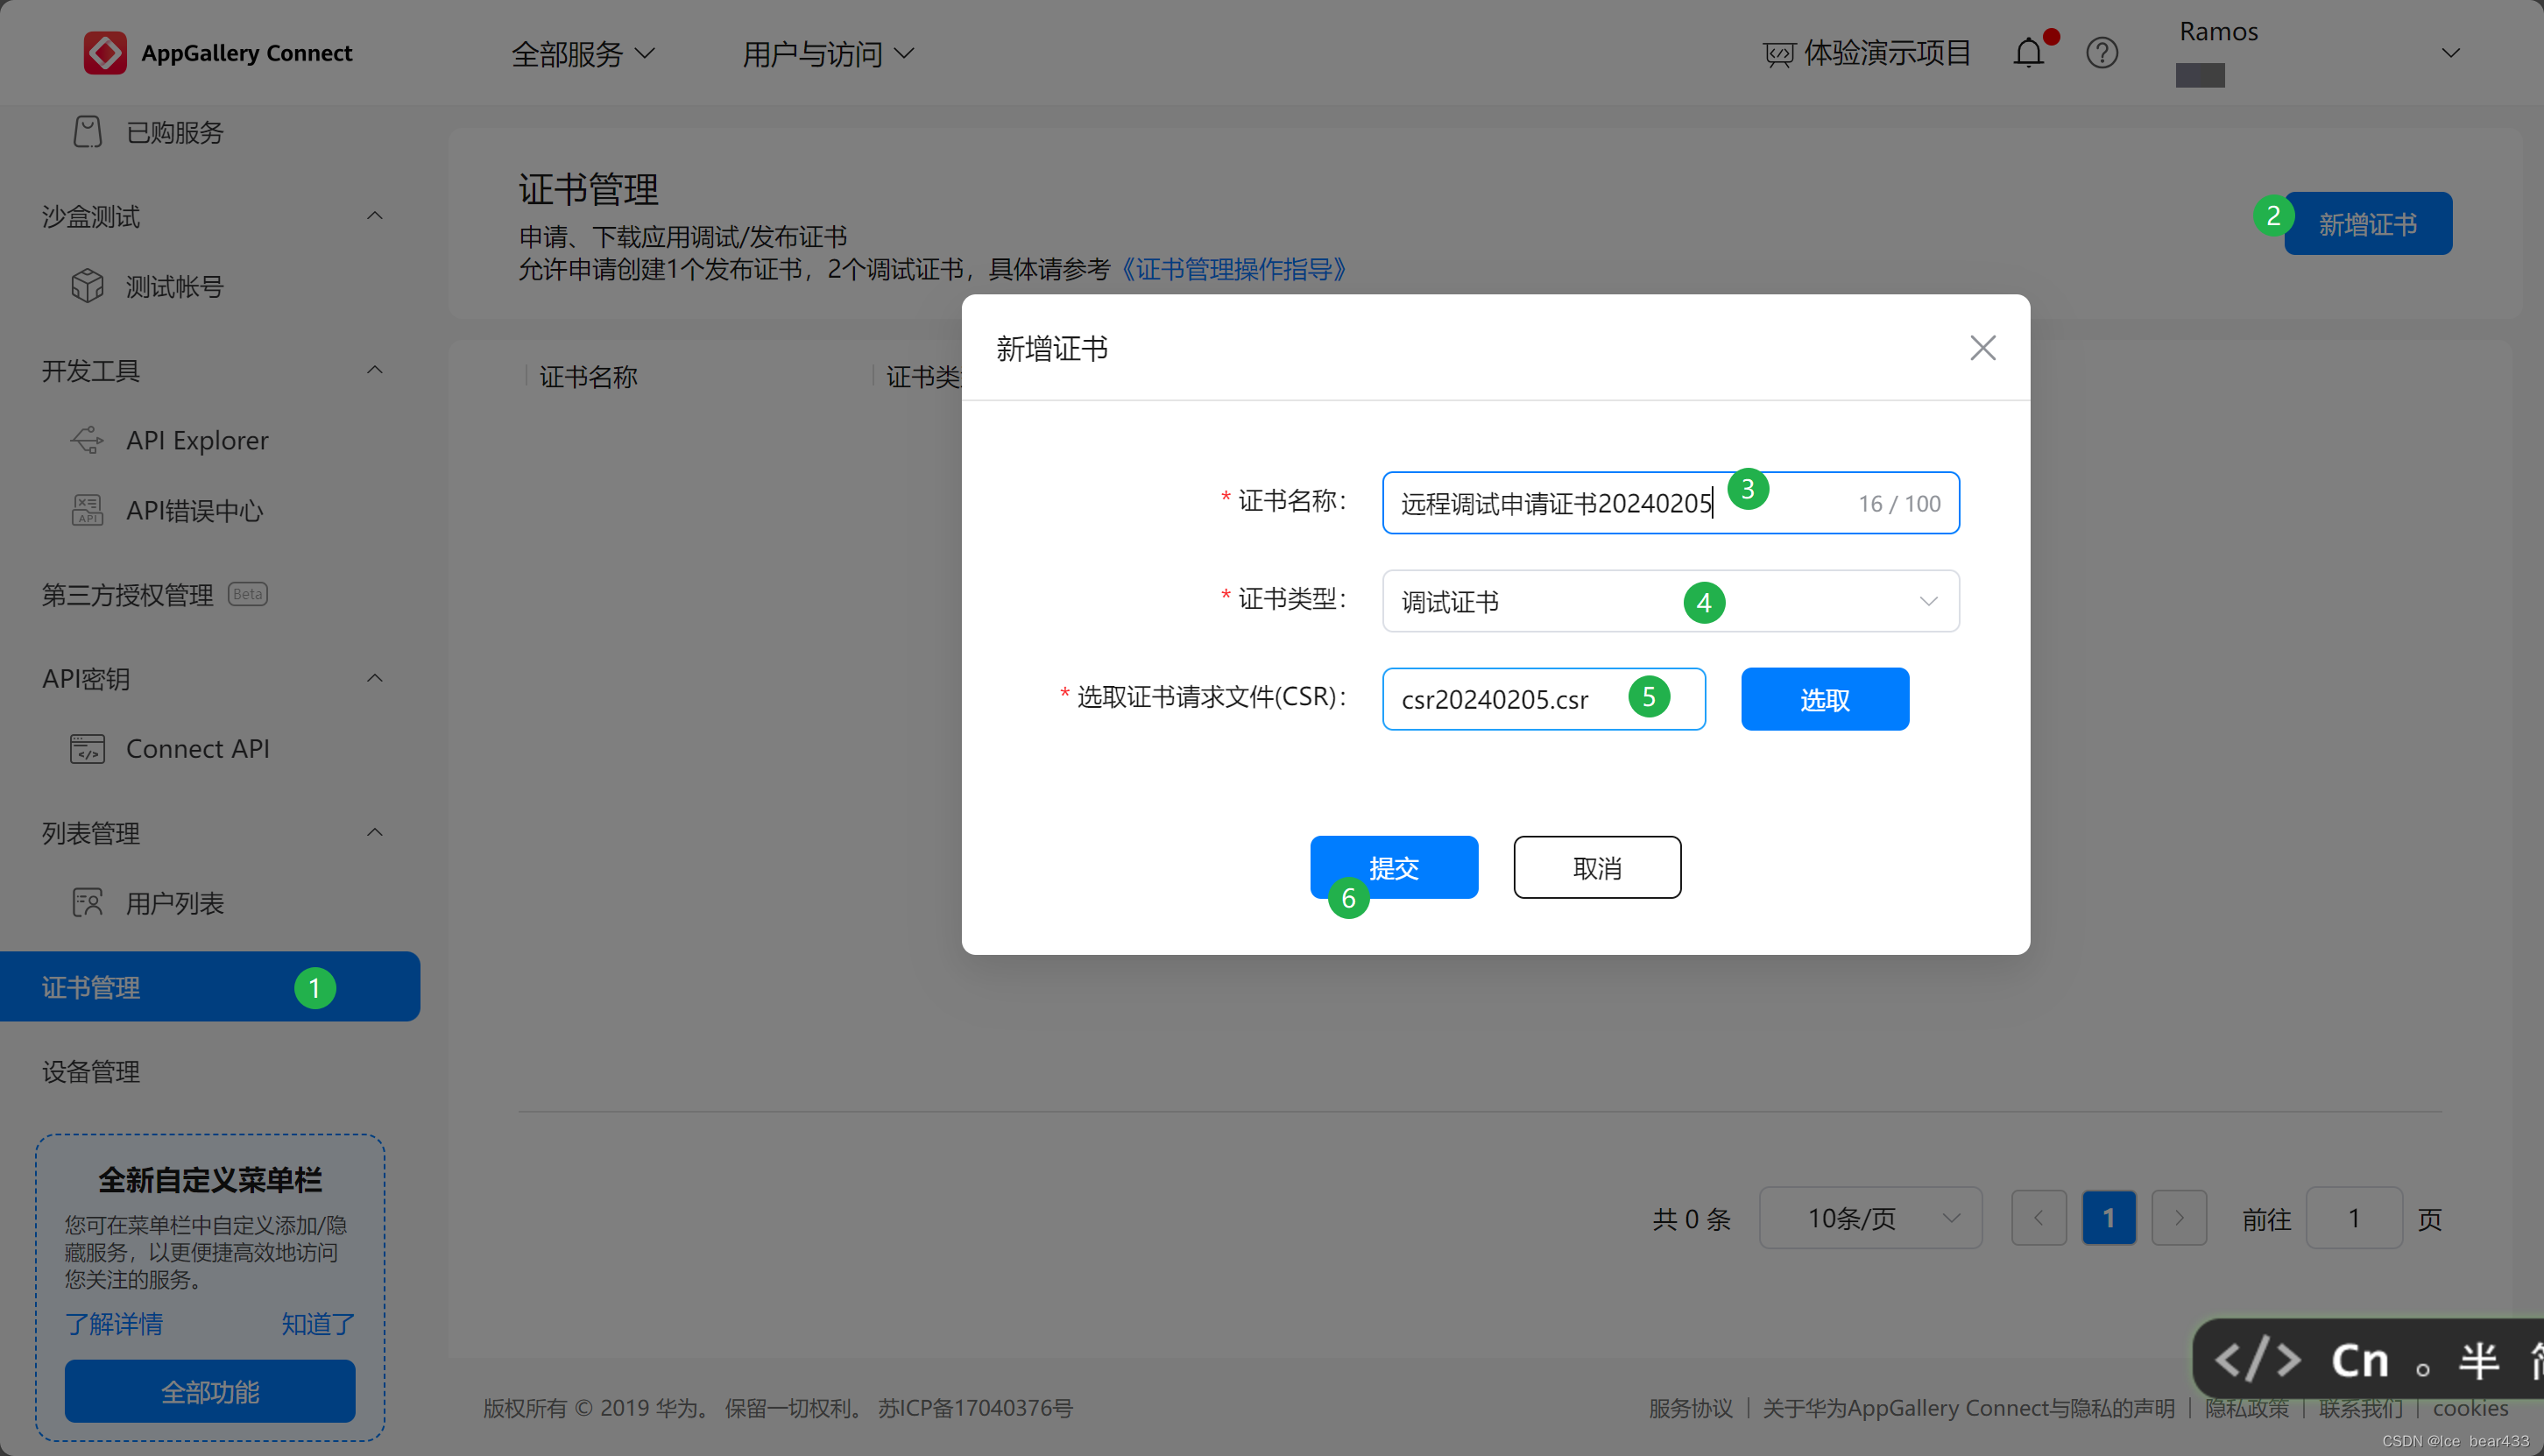Open the 用户与访问 menu

[x=828, y=52]
